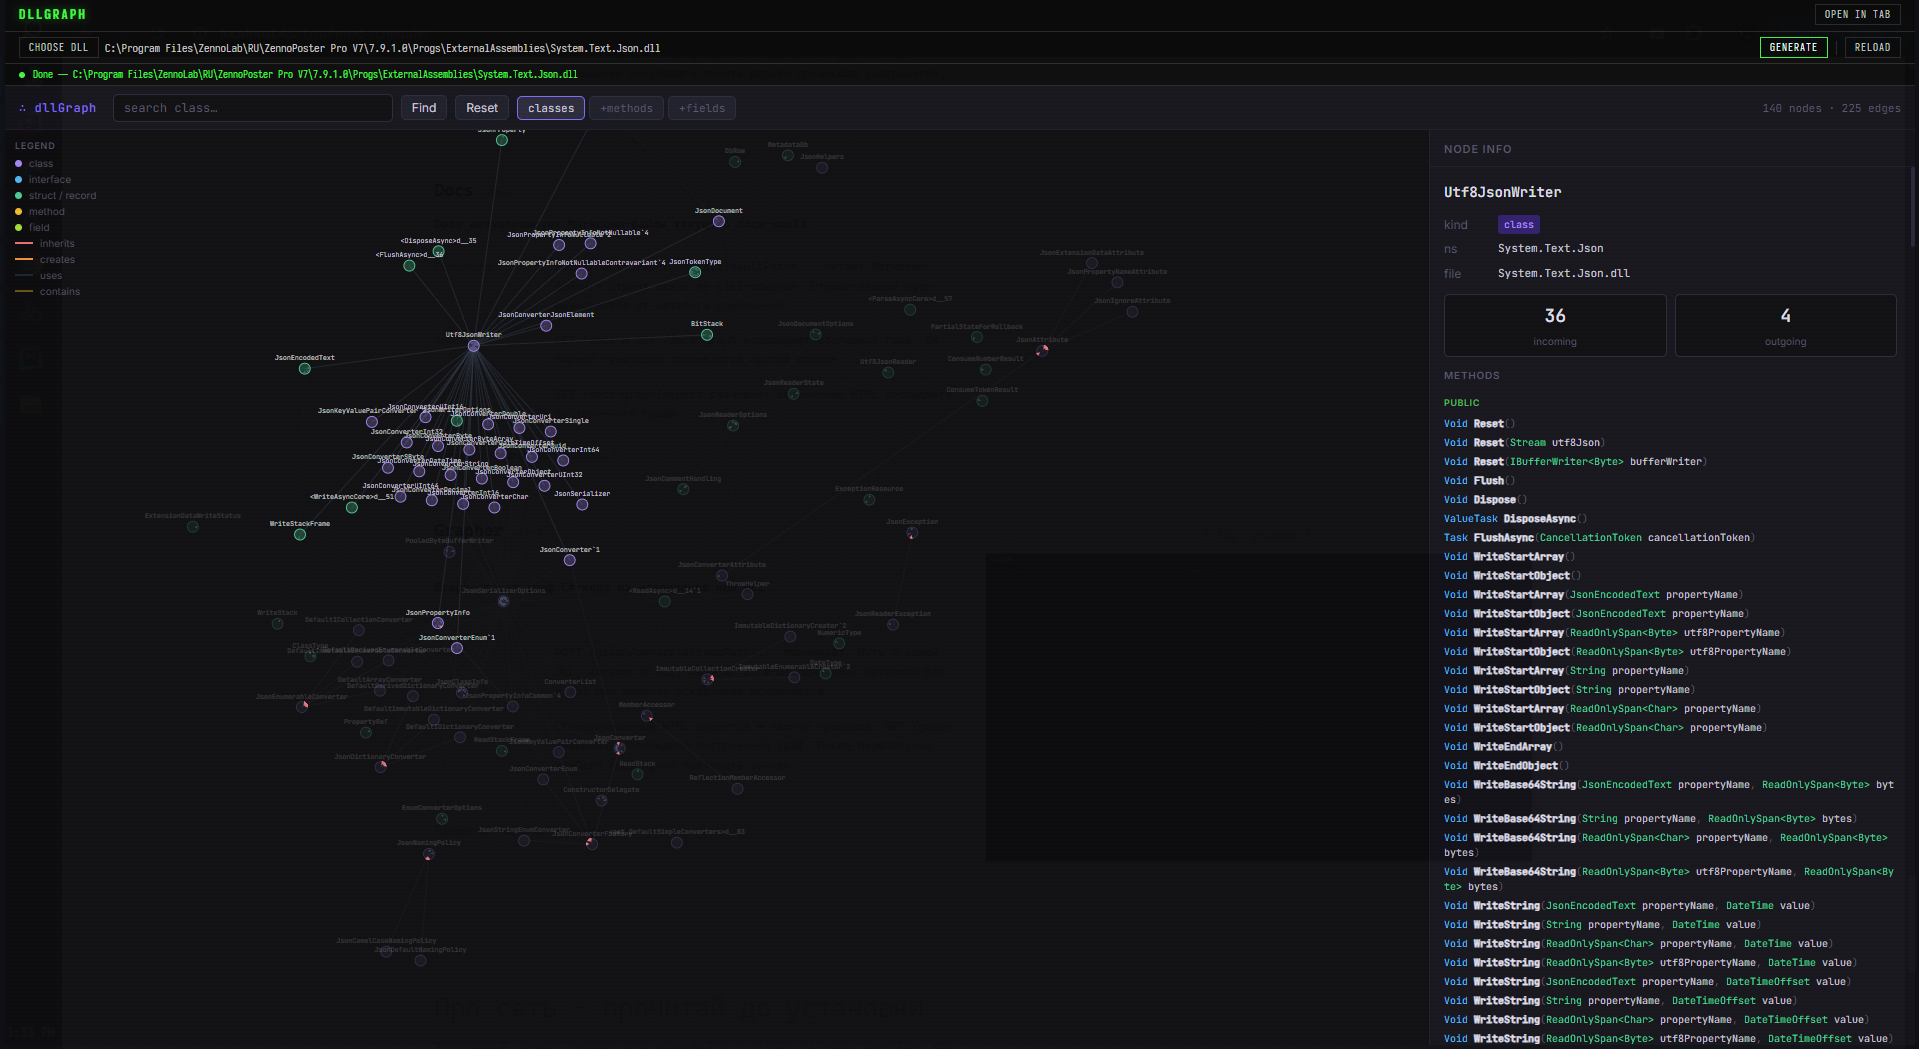
Task: Click the 4 outgoing count card
Action: click(x=1786, y=325)
